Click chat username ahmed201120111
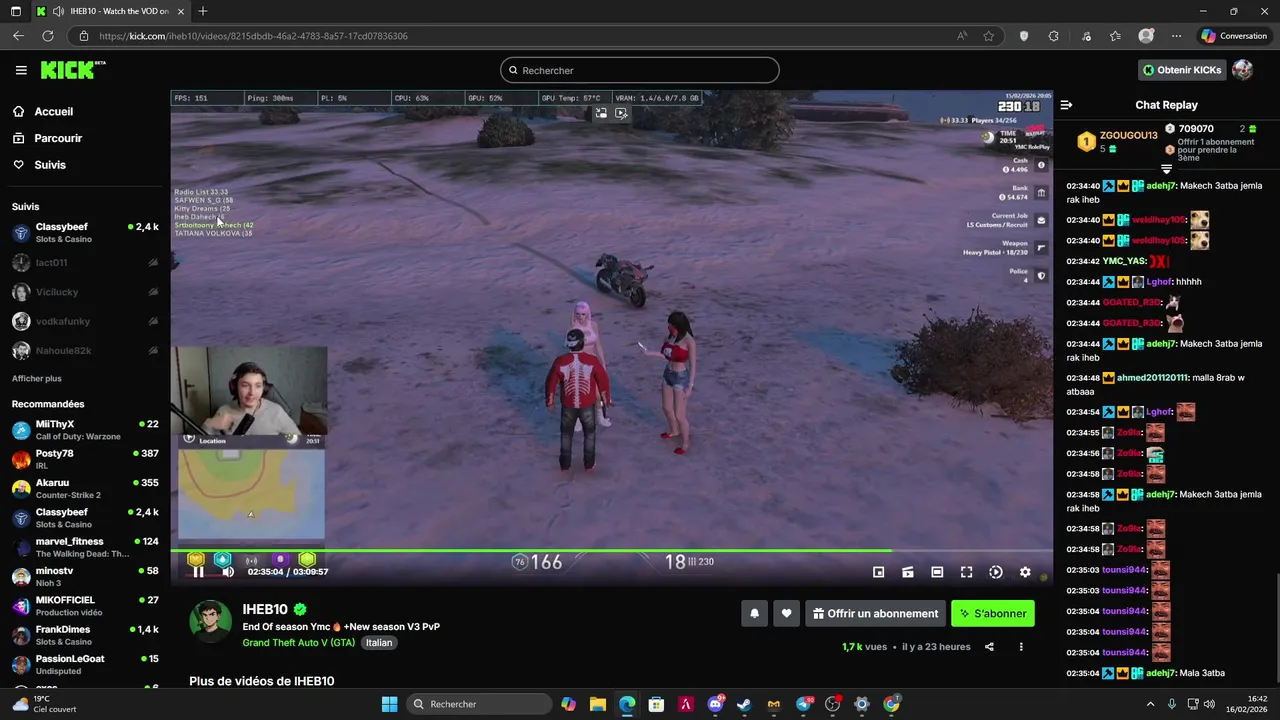This screenshot has height=720, width=1280. coord(1152,378)
